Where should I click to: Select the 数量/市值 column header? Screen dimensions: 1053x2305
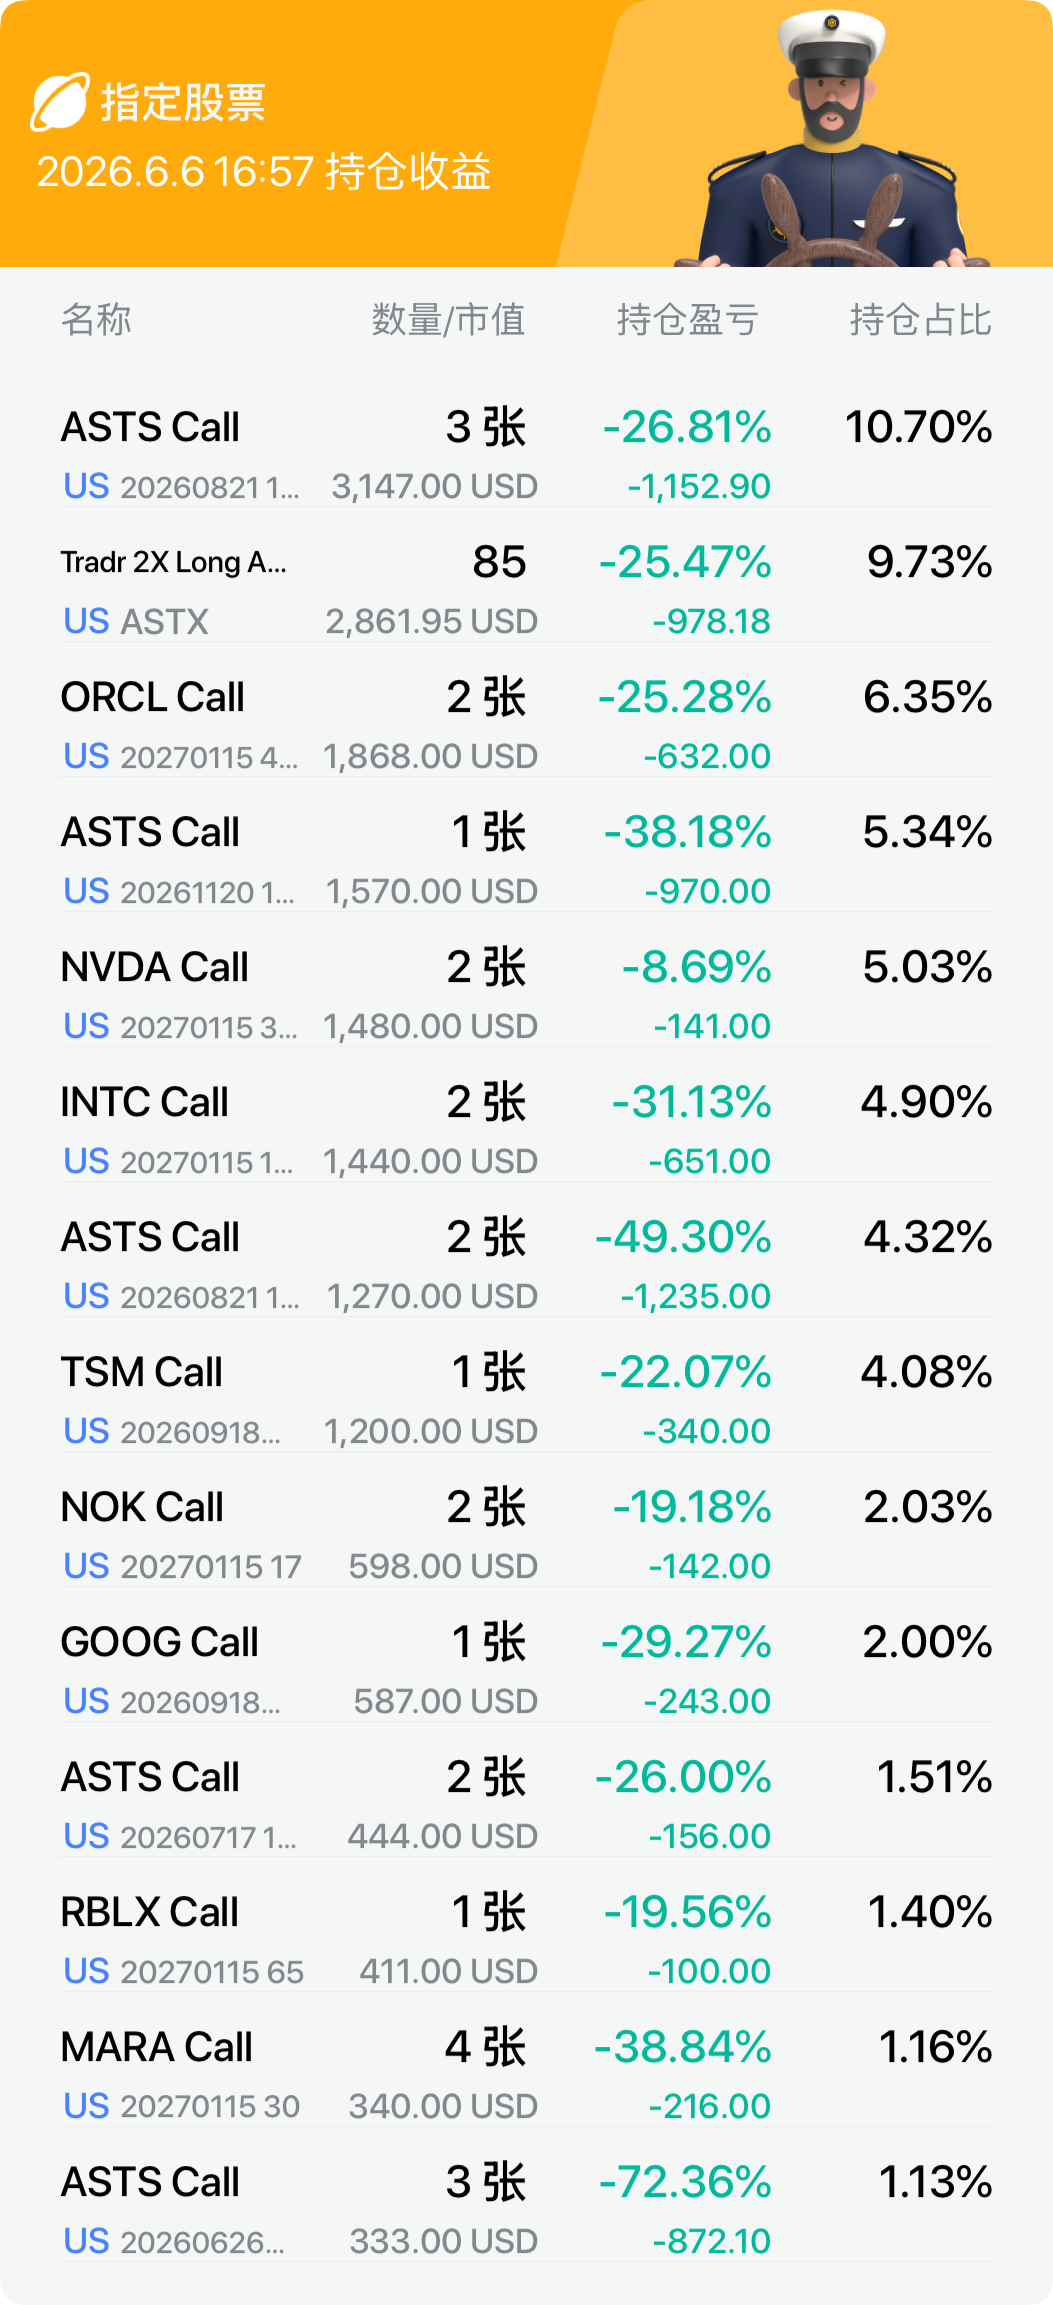448,320
